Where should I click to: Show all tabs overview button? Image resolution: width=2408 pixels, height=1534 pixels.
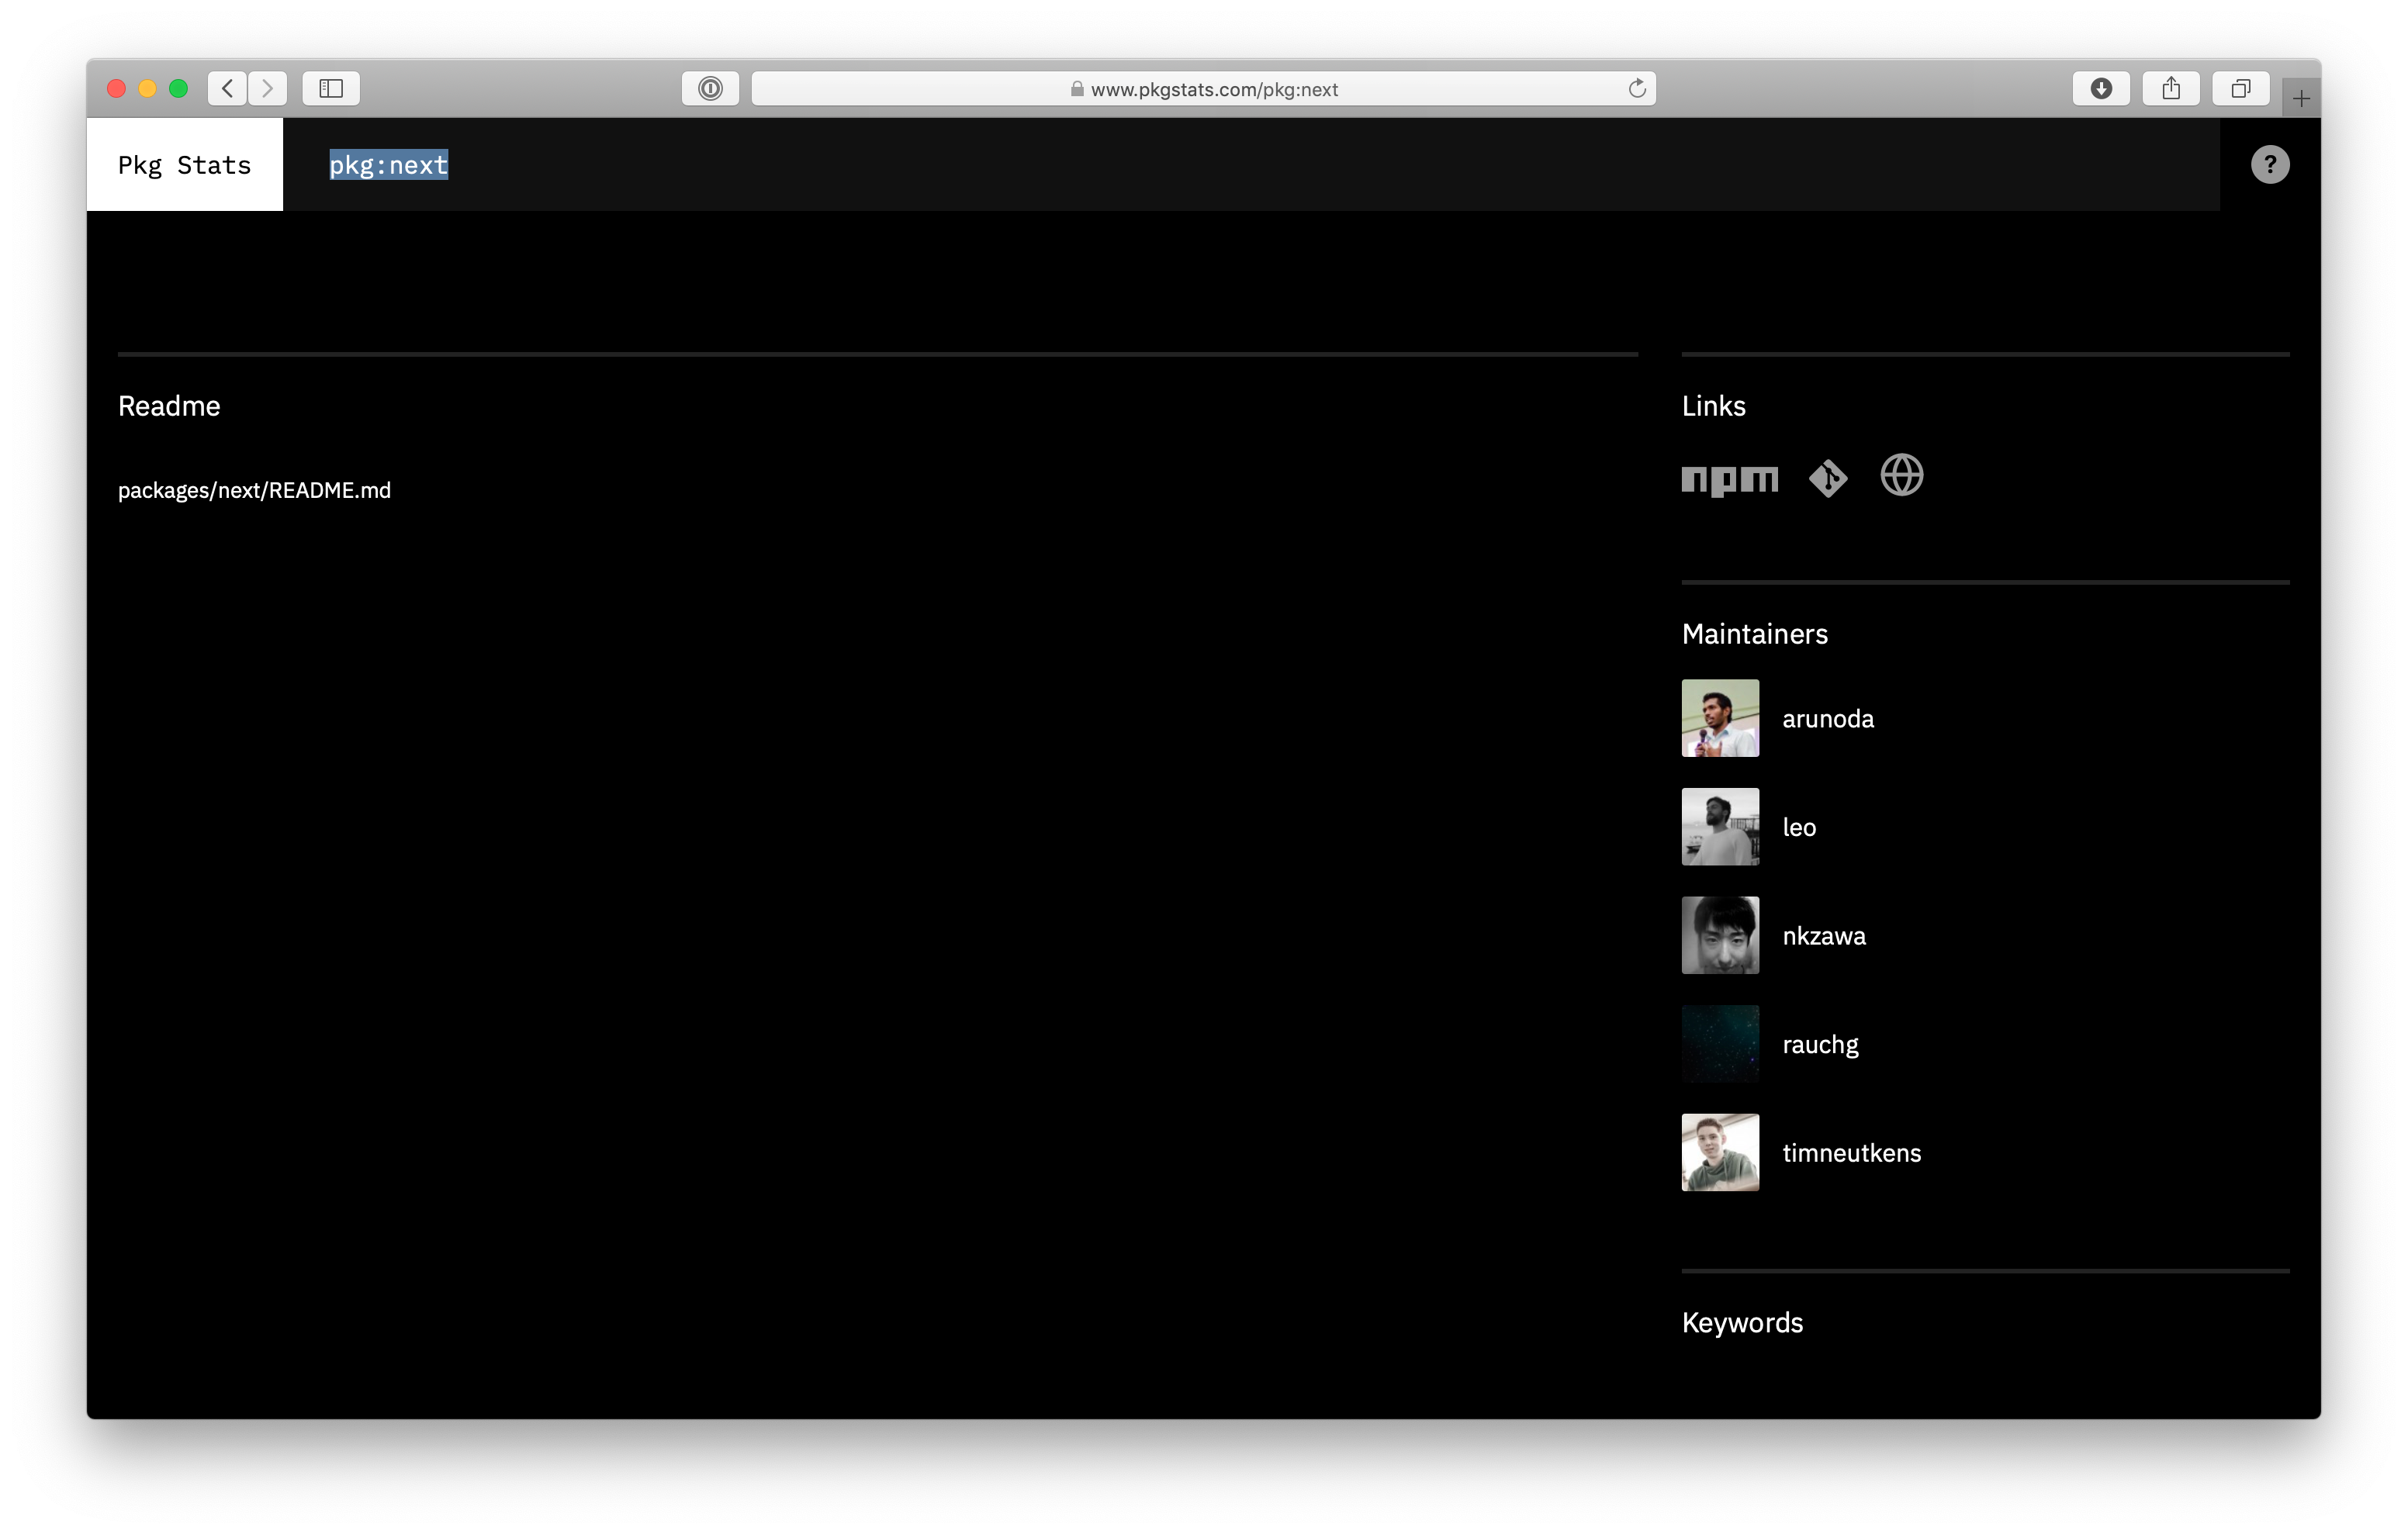(2240, 89)
